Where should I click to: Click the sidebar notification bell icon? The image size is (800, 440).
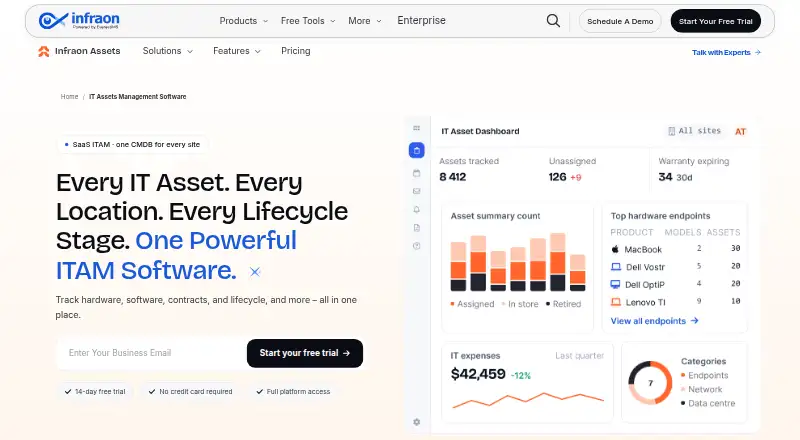[417, 209]
